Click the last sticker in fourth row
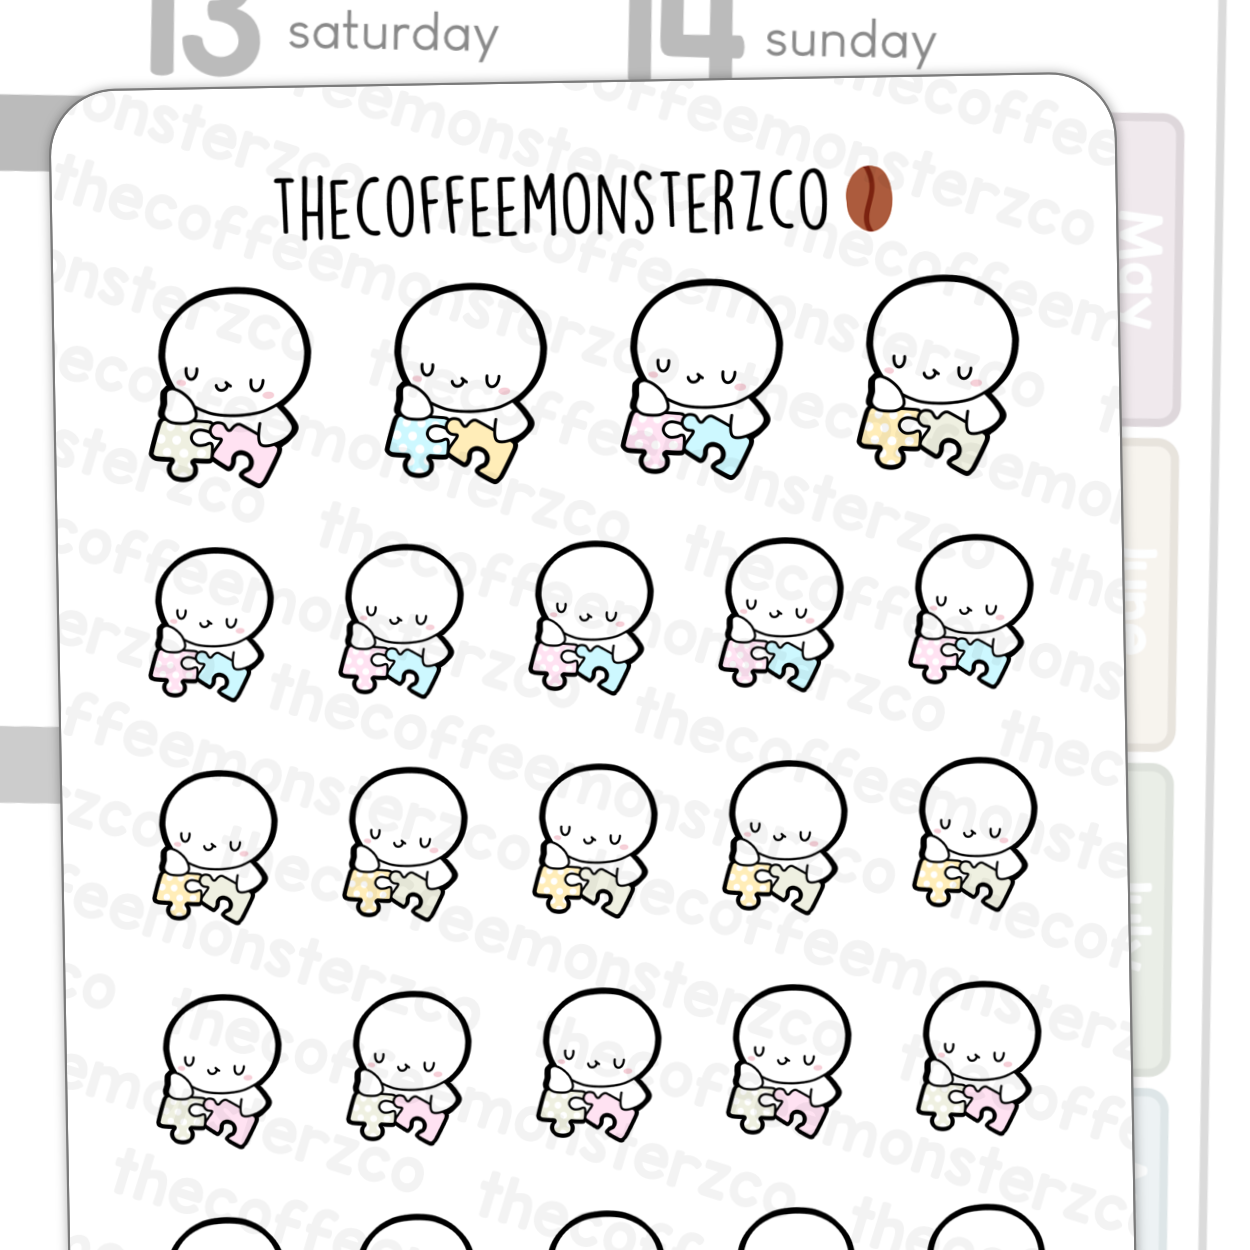The image size is (1250, 1250). coord(978,1060)
